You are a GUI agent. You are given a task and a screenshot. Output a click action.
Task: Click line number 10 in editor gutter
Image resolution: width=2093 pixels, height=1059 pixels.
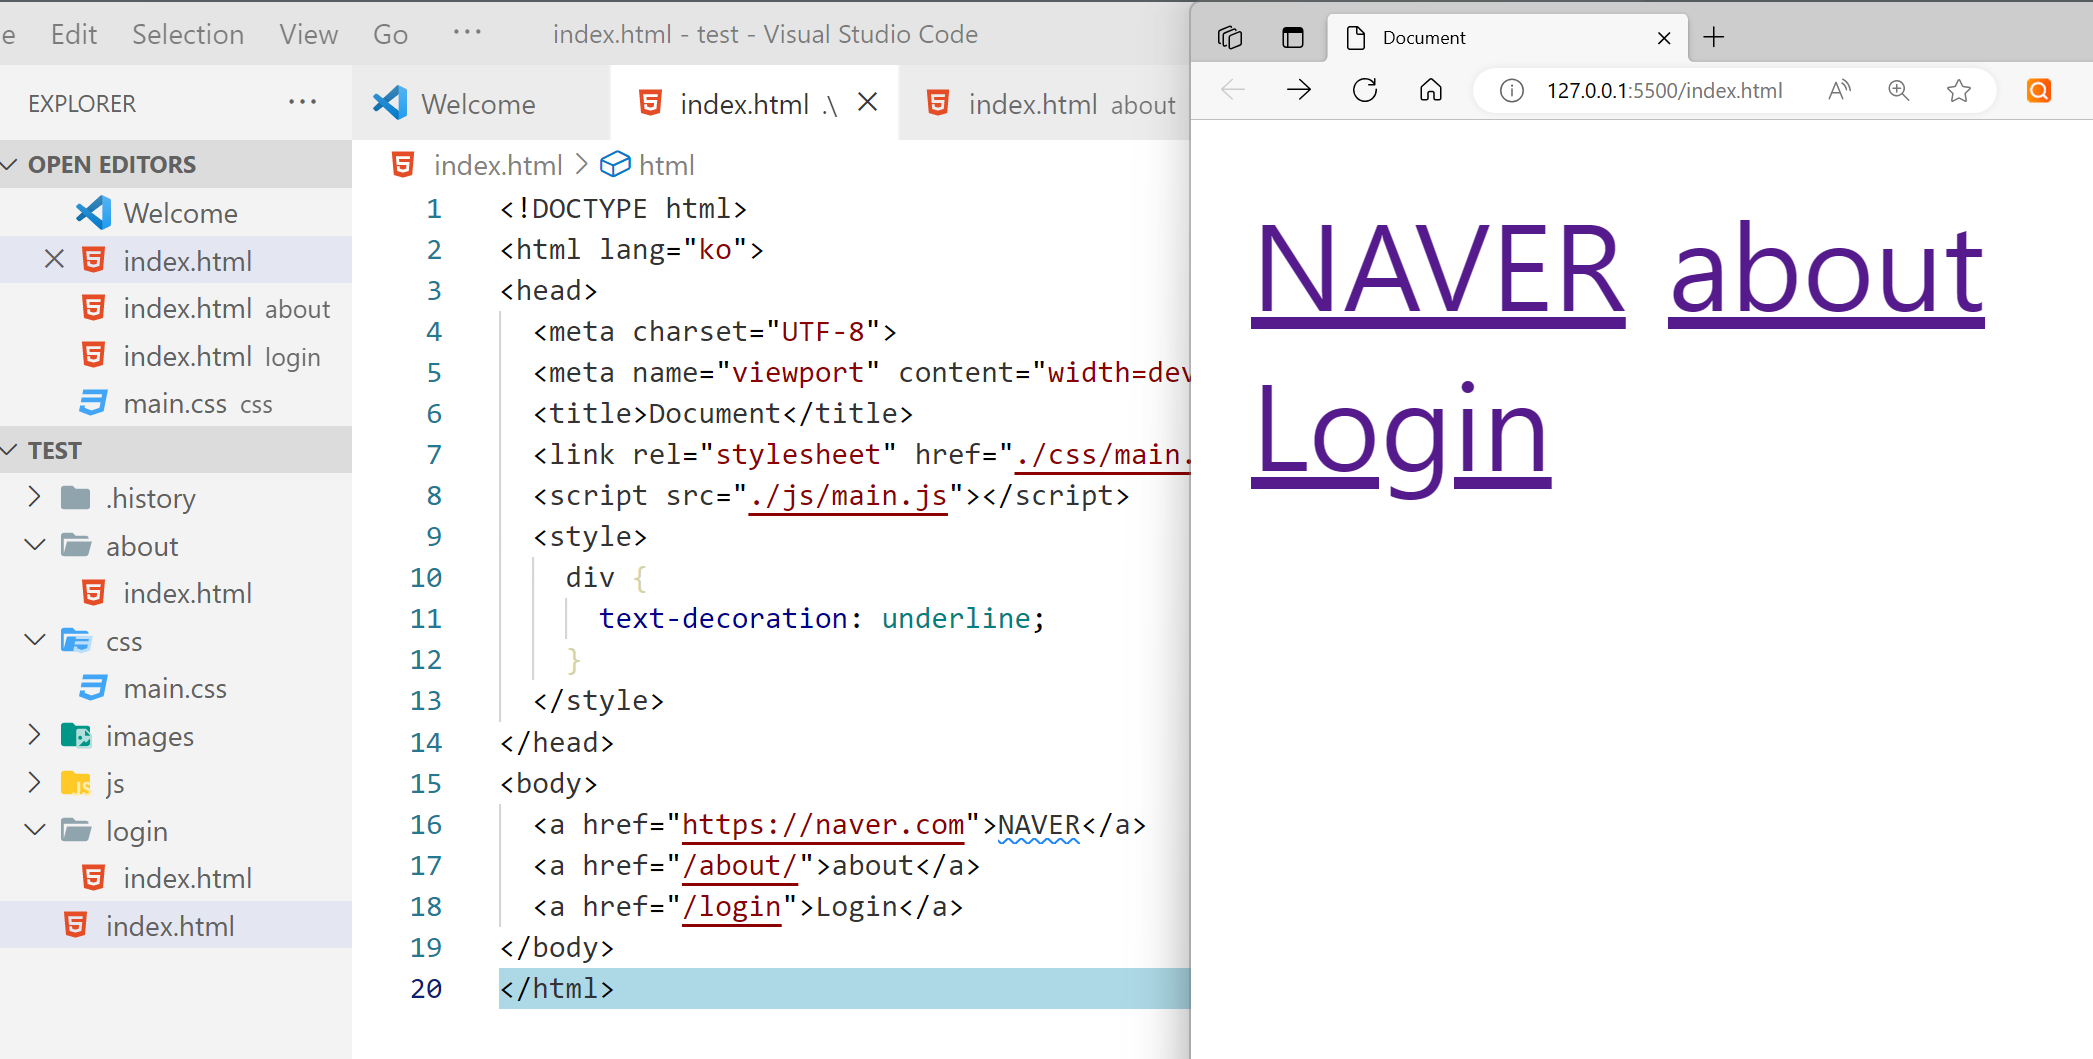pos(426,577)
